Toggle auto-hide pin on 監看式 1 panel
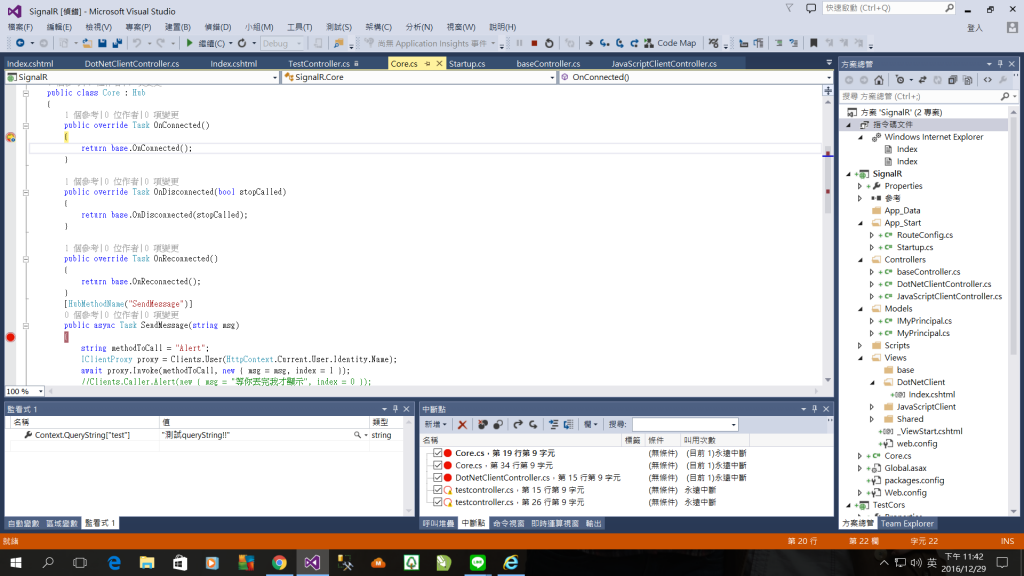The width and height of the screenshot is (1024, 576). tap(395, 409)
